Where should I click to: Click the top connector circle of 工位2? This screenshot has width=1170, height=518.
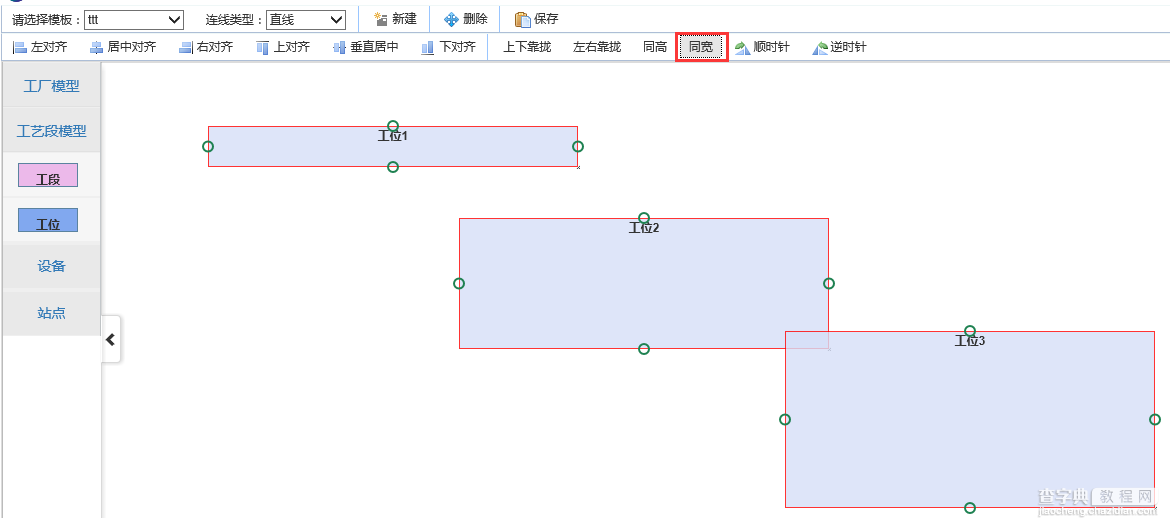[644, 218]
